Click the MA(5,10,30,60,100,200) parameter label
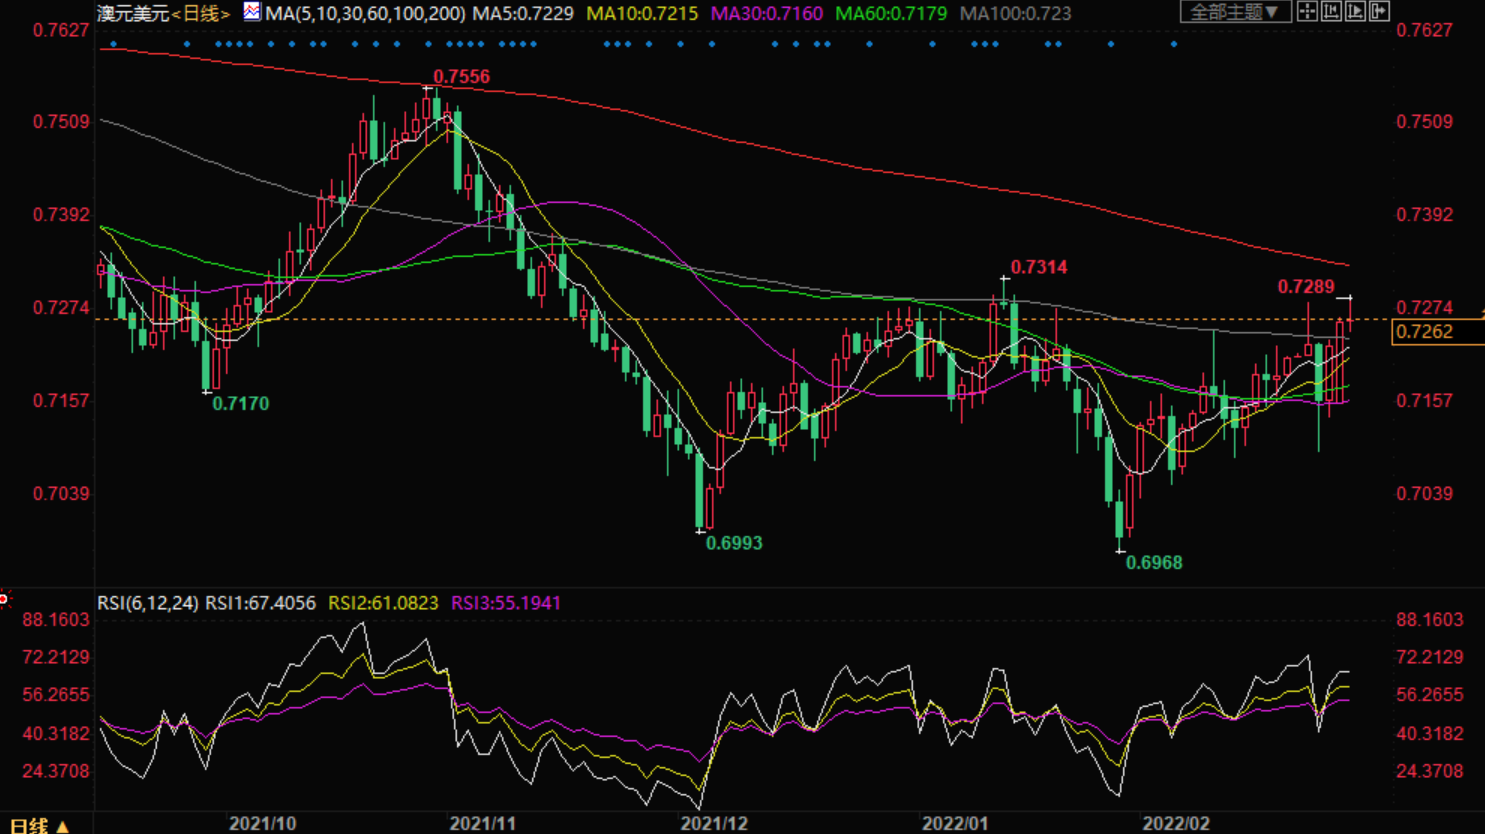Image resolution: width=1485 pixels, height=834 pixels. coord(365,14)
